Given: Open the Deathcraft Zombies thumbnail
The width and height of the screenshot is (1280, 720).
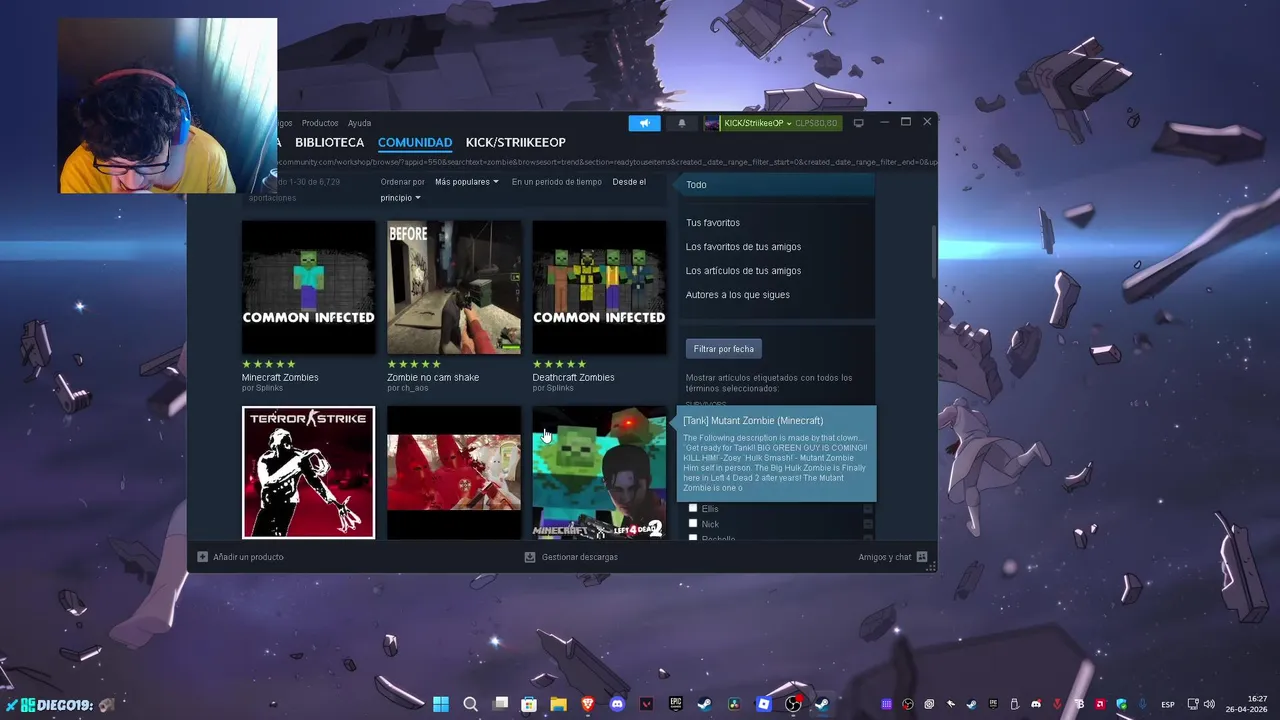Looking at the screenshot, I should [599, 287].
